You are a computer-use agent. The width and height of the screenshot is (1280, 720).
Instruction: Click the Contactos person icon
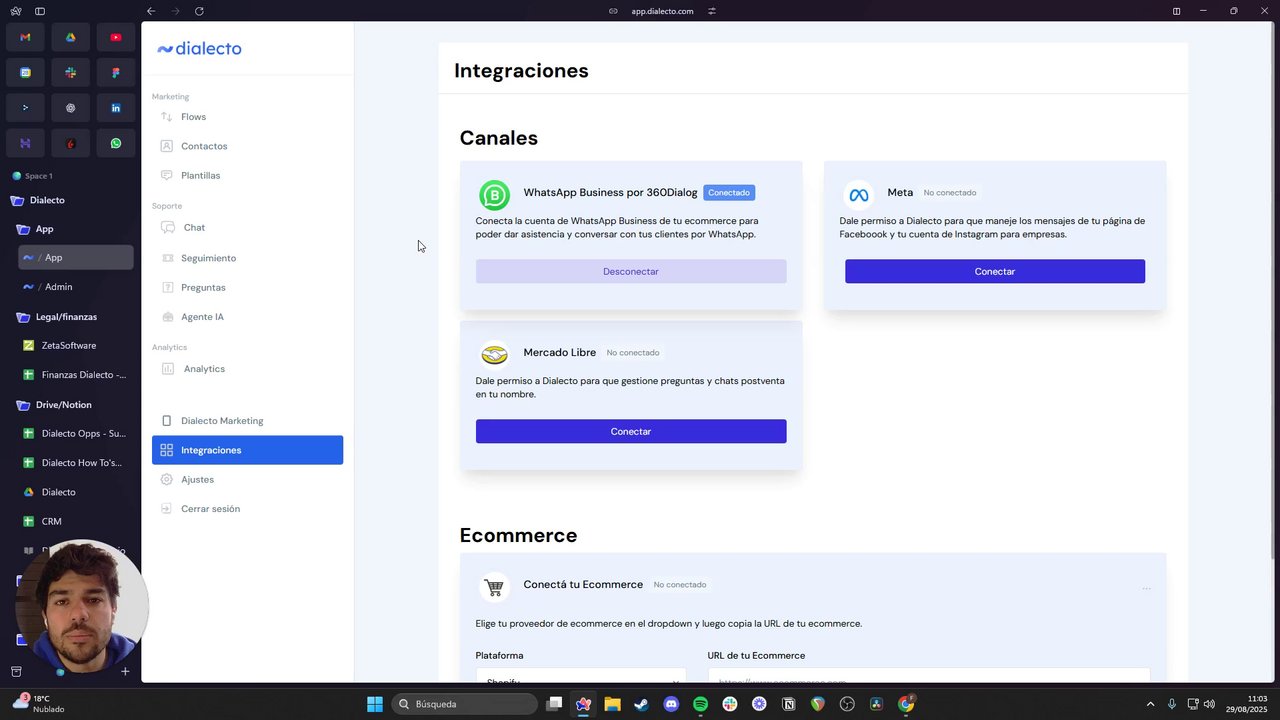(x=167, y=146)
